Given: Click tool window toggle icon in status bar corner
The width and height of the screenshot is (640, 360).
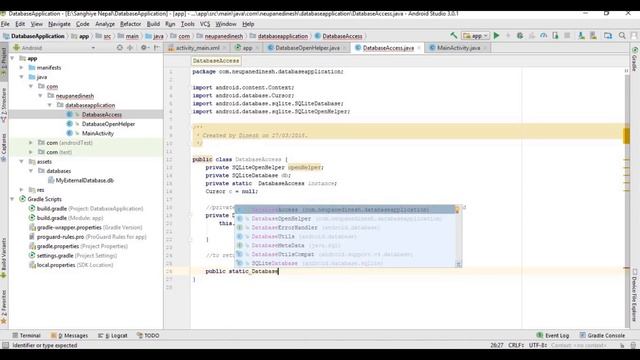Looking at the screenshot, I should (5, 345).
